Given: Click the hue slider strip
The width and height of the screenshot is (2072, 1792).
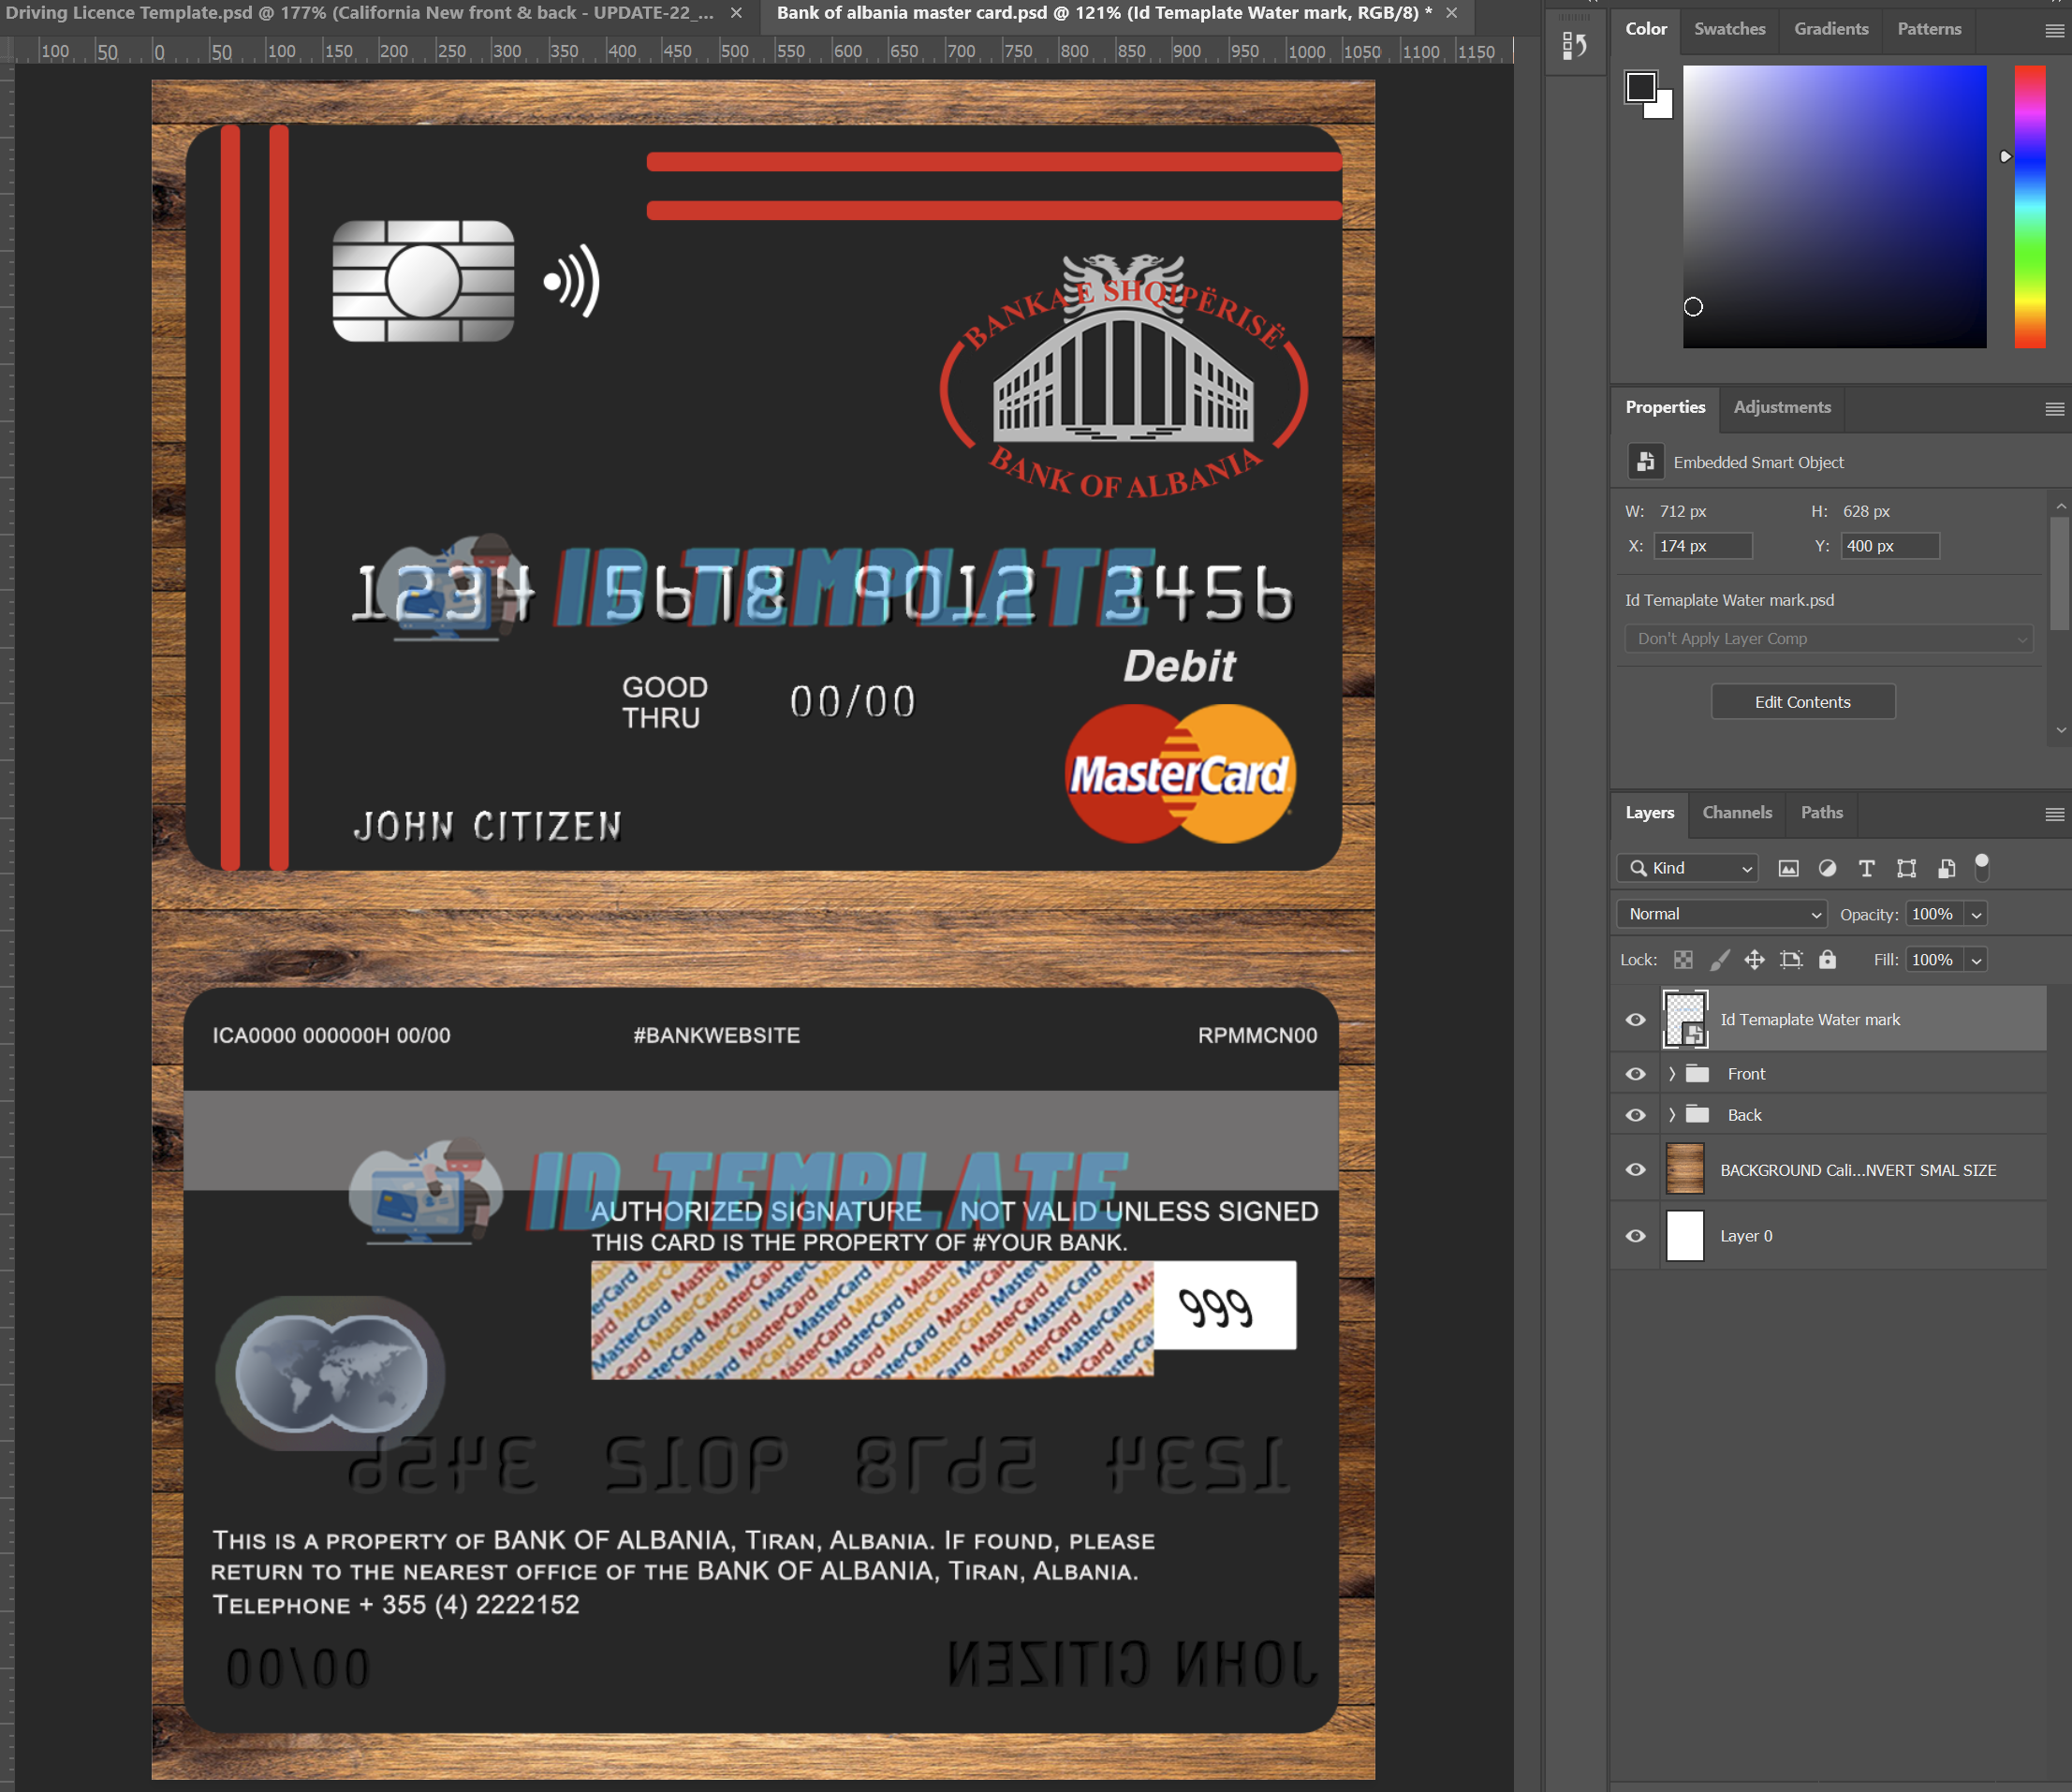Looking at the screenshot, I should click(2029, 207).
